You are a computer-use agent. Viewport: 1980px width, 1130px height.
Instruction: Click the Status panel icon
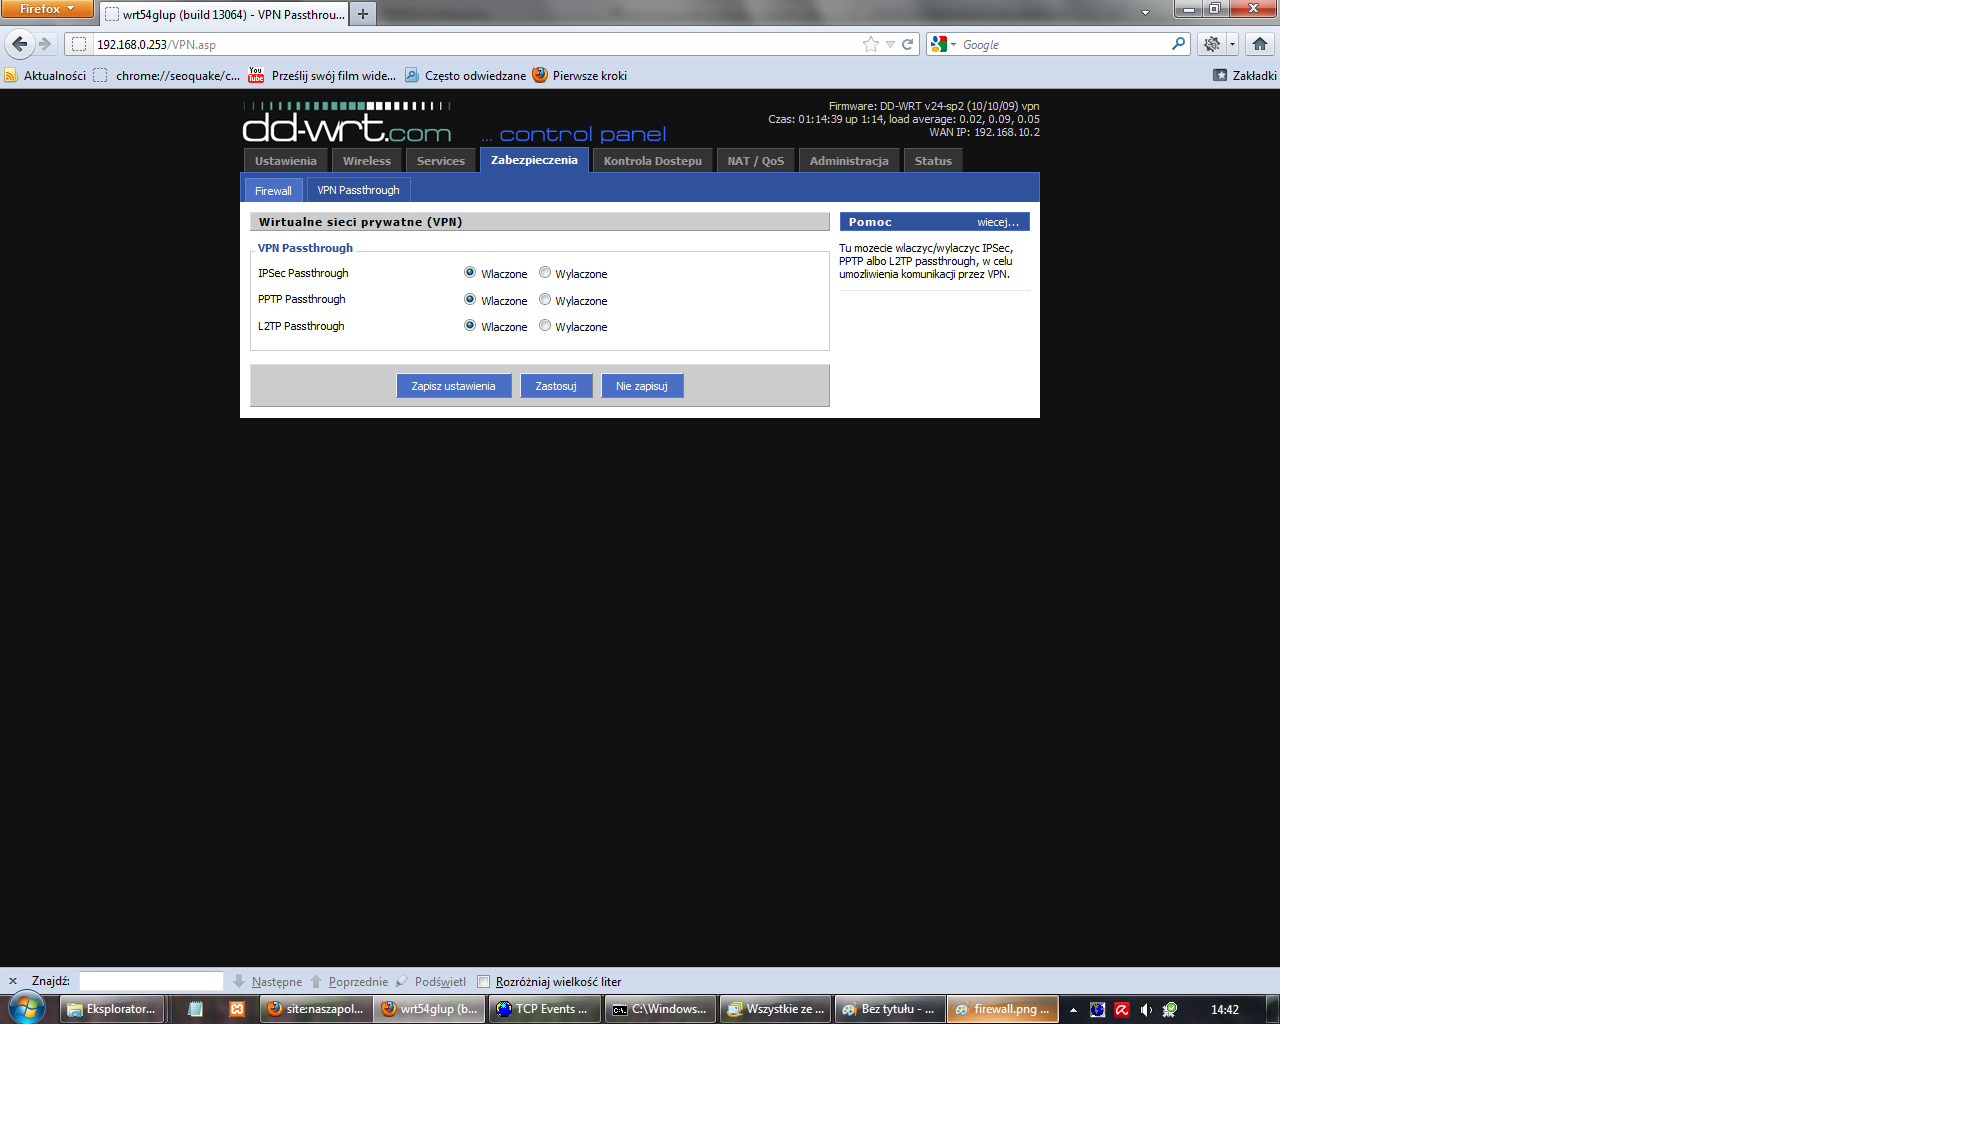(x=933, y=160)
